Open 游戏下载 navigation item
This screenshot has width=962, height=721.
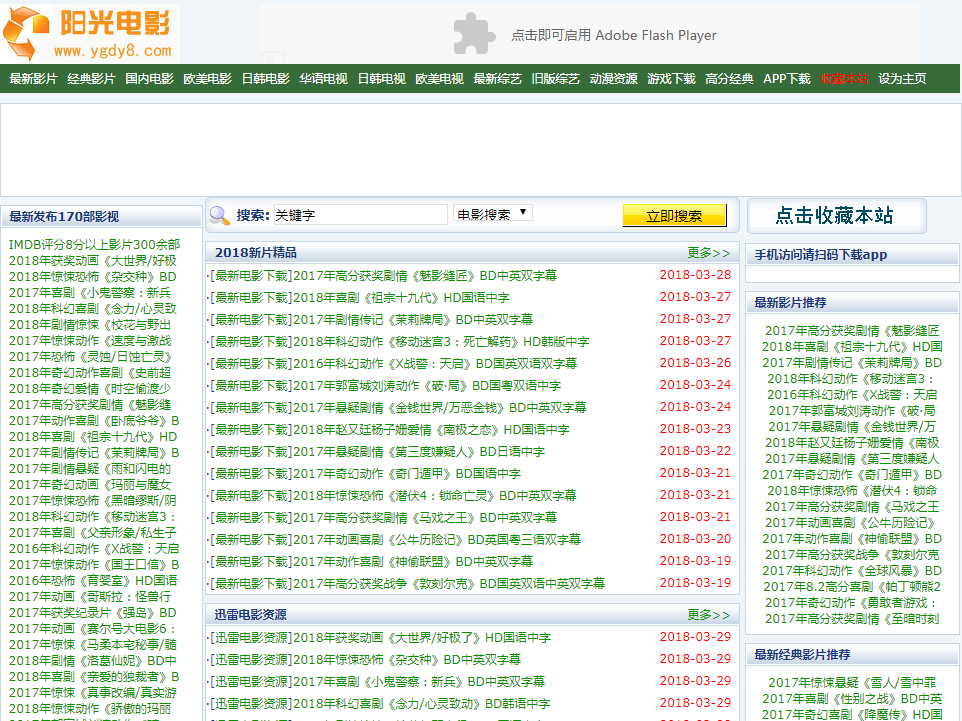(671, 79)
